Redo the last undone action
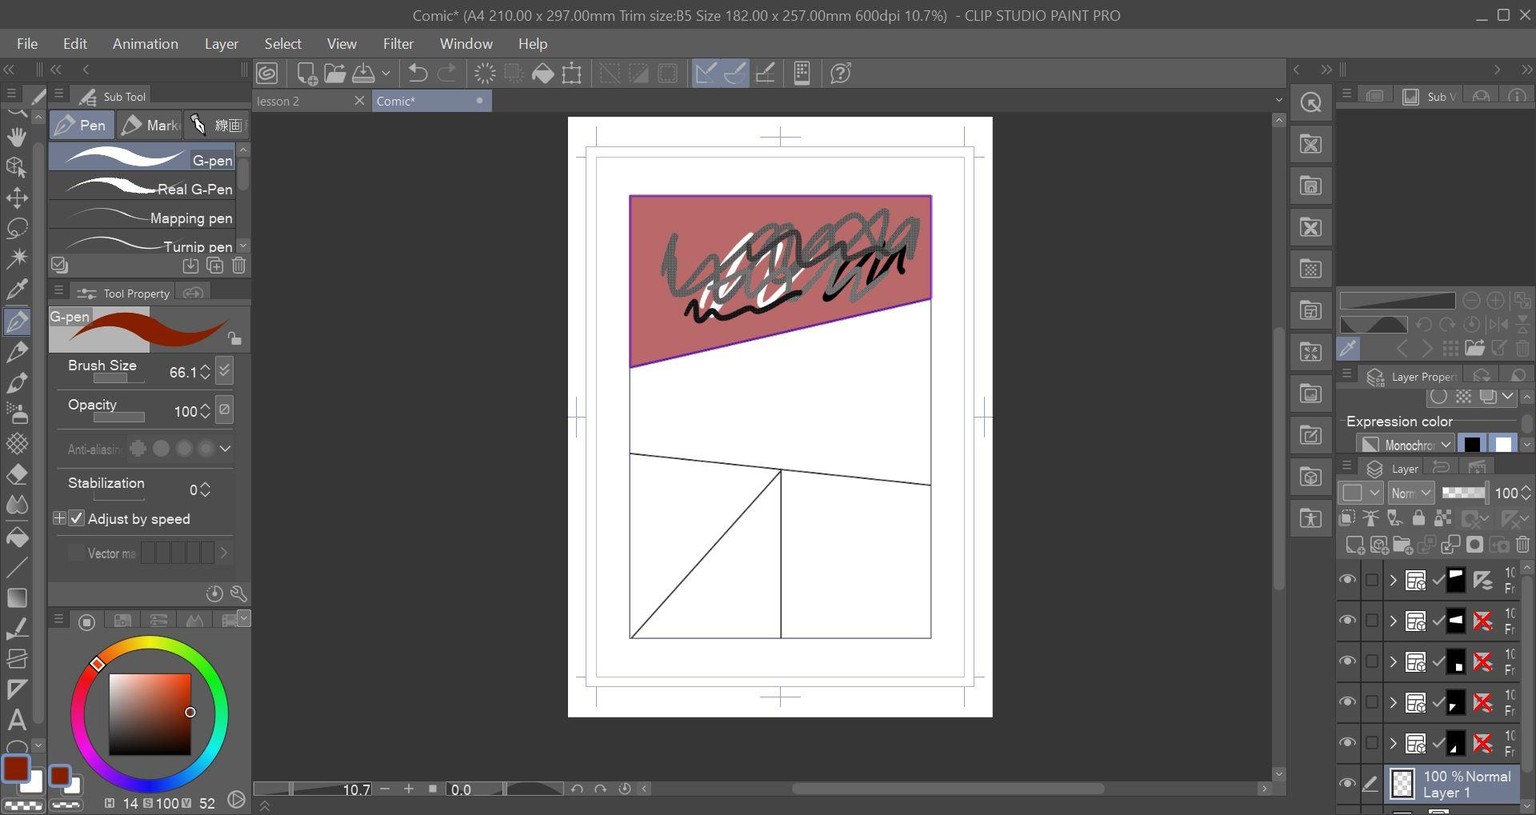Viewport: 1536px width, 815px height. click(x=447, y=73)
